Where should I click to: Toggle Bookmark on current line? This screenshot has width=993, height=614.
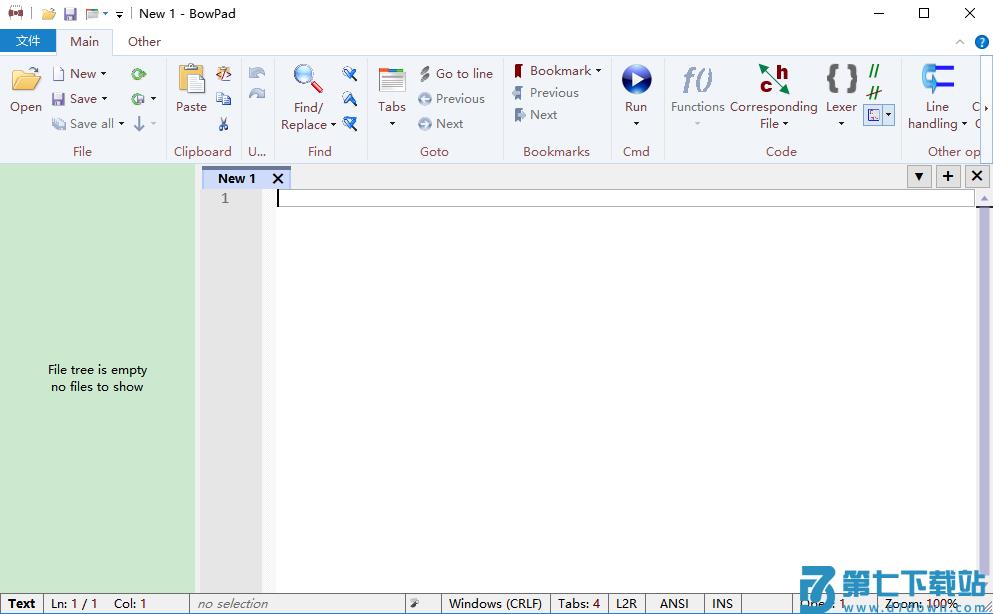pyautogui.click(x=552, y=70)
